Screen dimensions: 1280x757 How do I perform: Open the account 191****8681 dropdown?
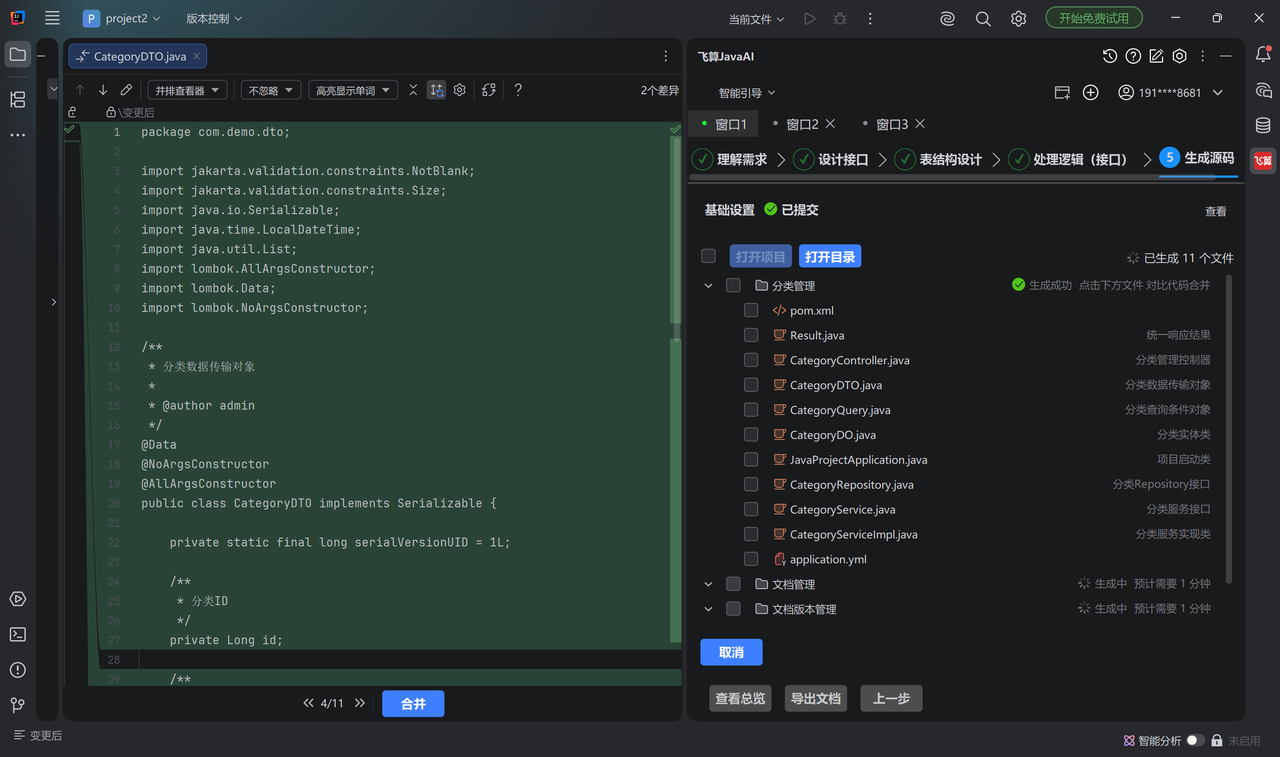pos(1171,92)
